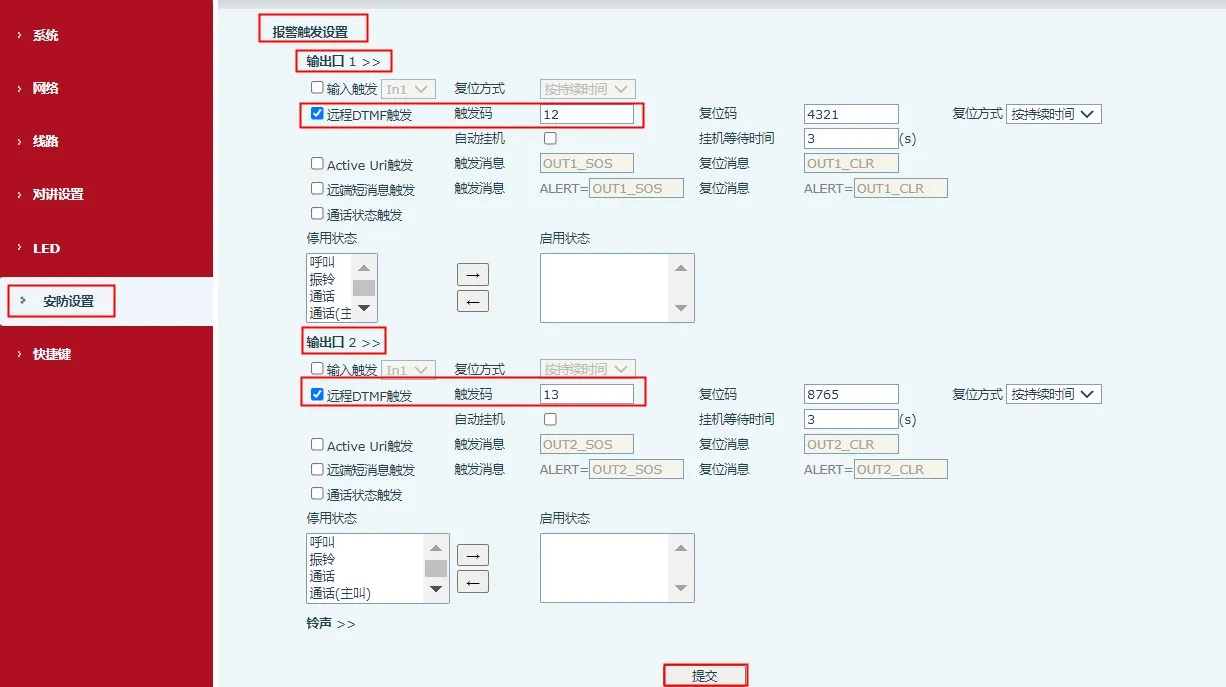Click 触发码 field containing 12
This screenshot has width=1226, height=687.
[586, 115]
